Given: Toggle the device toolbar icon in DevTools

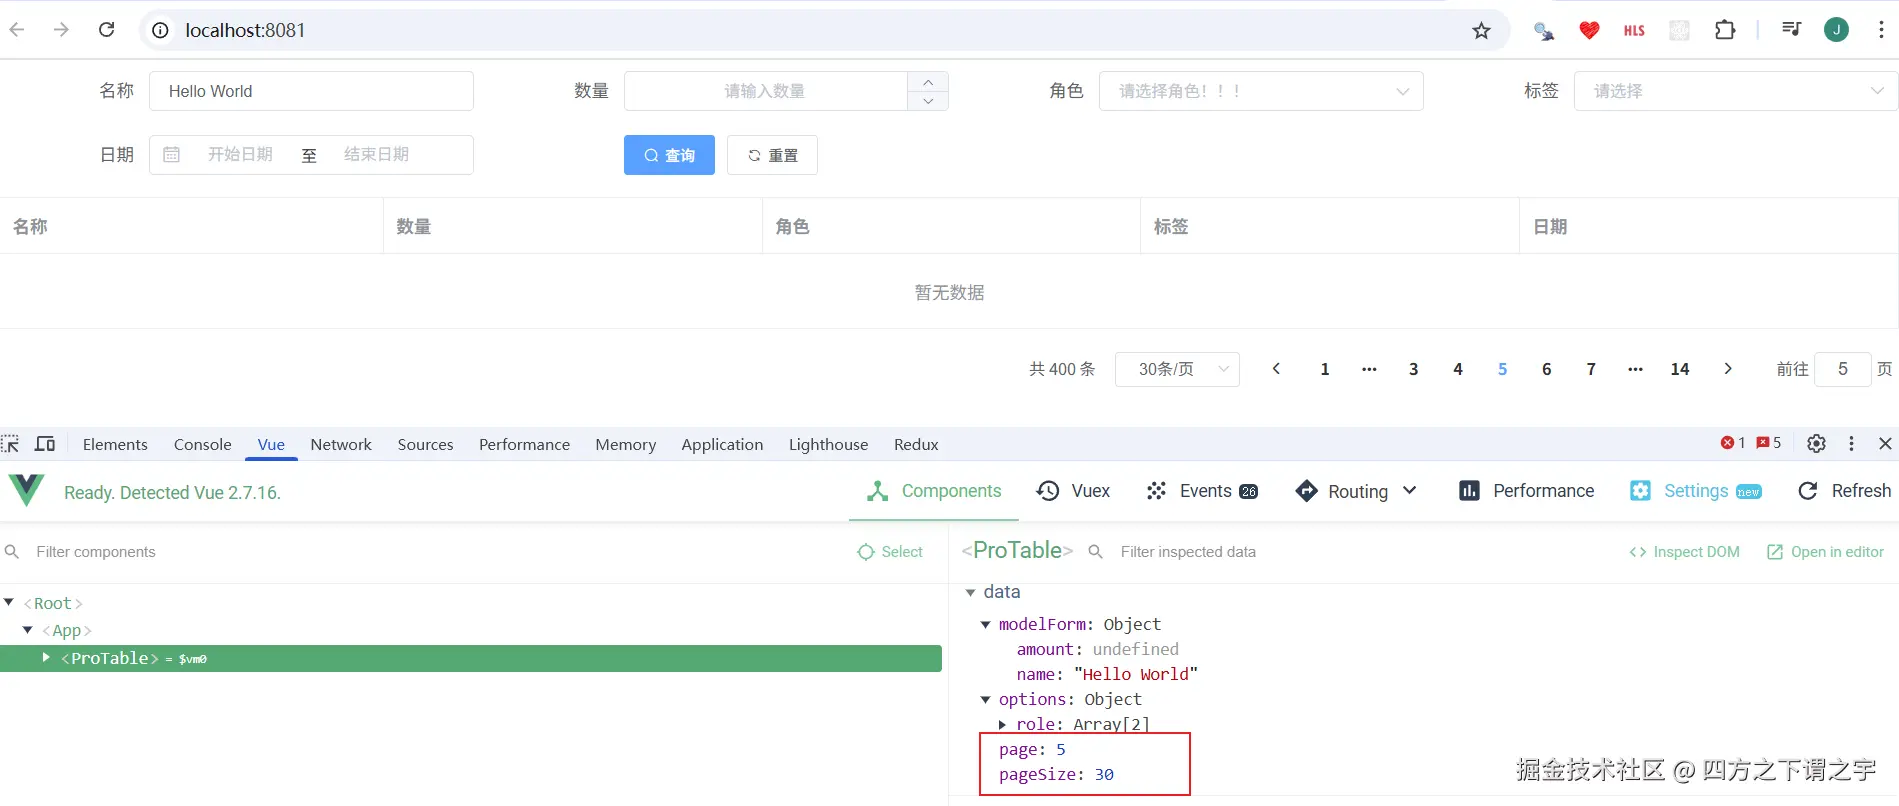Looking at the screenshot, I should [x=45, y=444].
